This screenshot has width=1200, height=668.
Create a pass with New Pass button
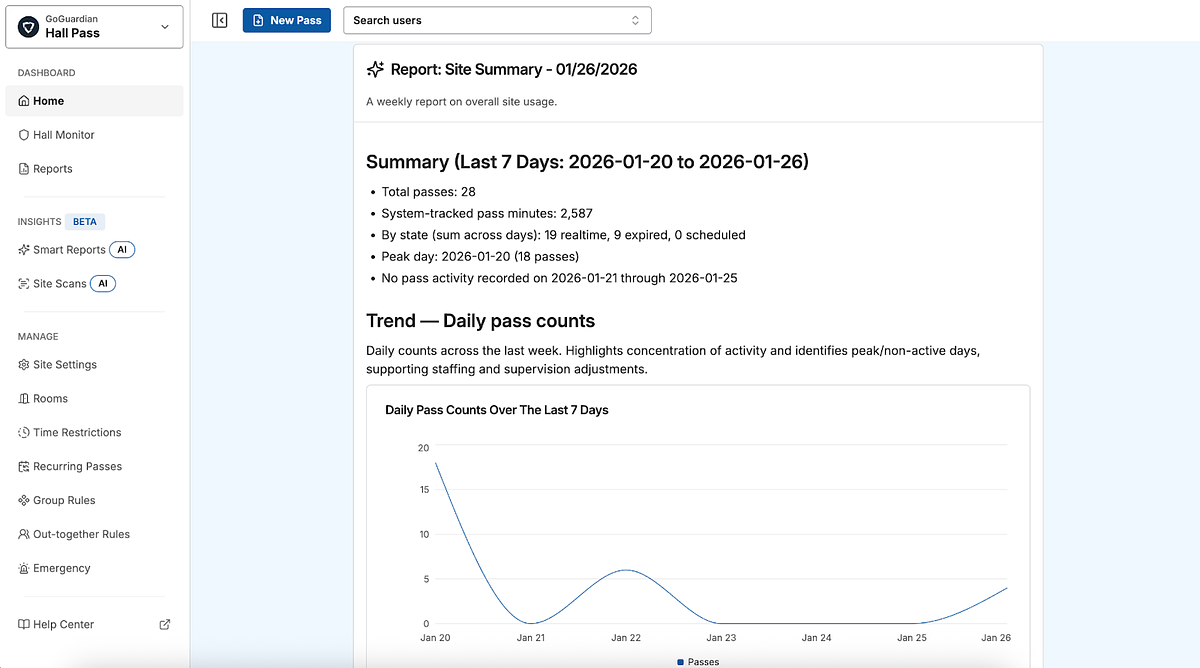tap(286, 20)
